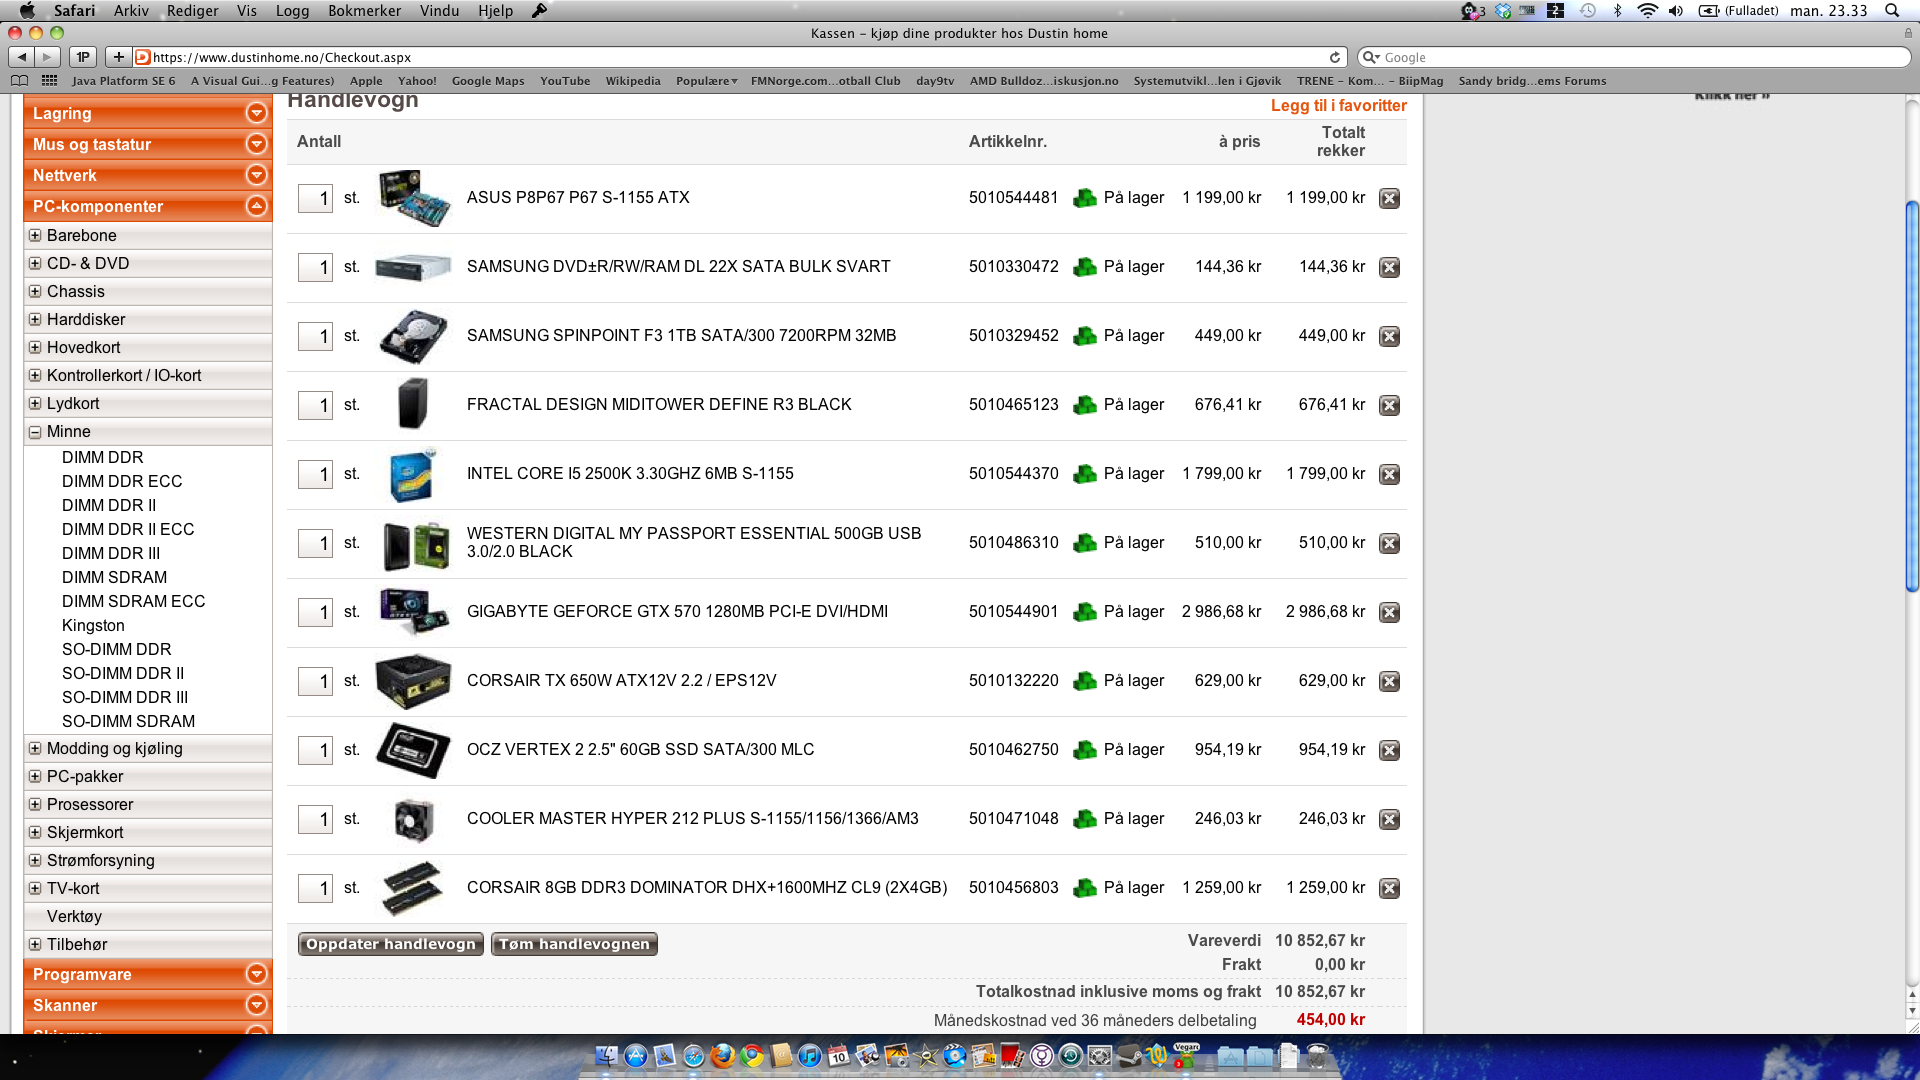Screen dimensions: 1920x1080
Task: Click Safari back navigation arrow
Action: [22, 57]
